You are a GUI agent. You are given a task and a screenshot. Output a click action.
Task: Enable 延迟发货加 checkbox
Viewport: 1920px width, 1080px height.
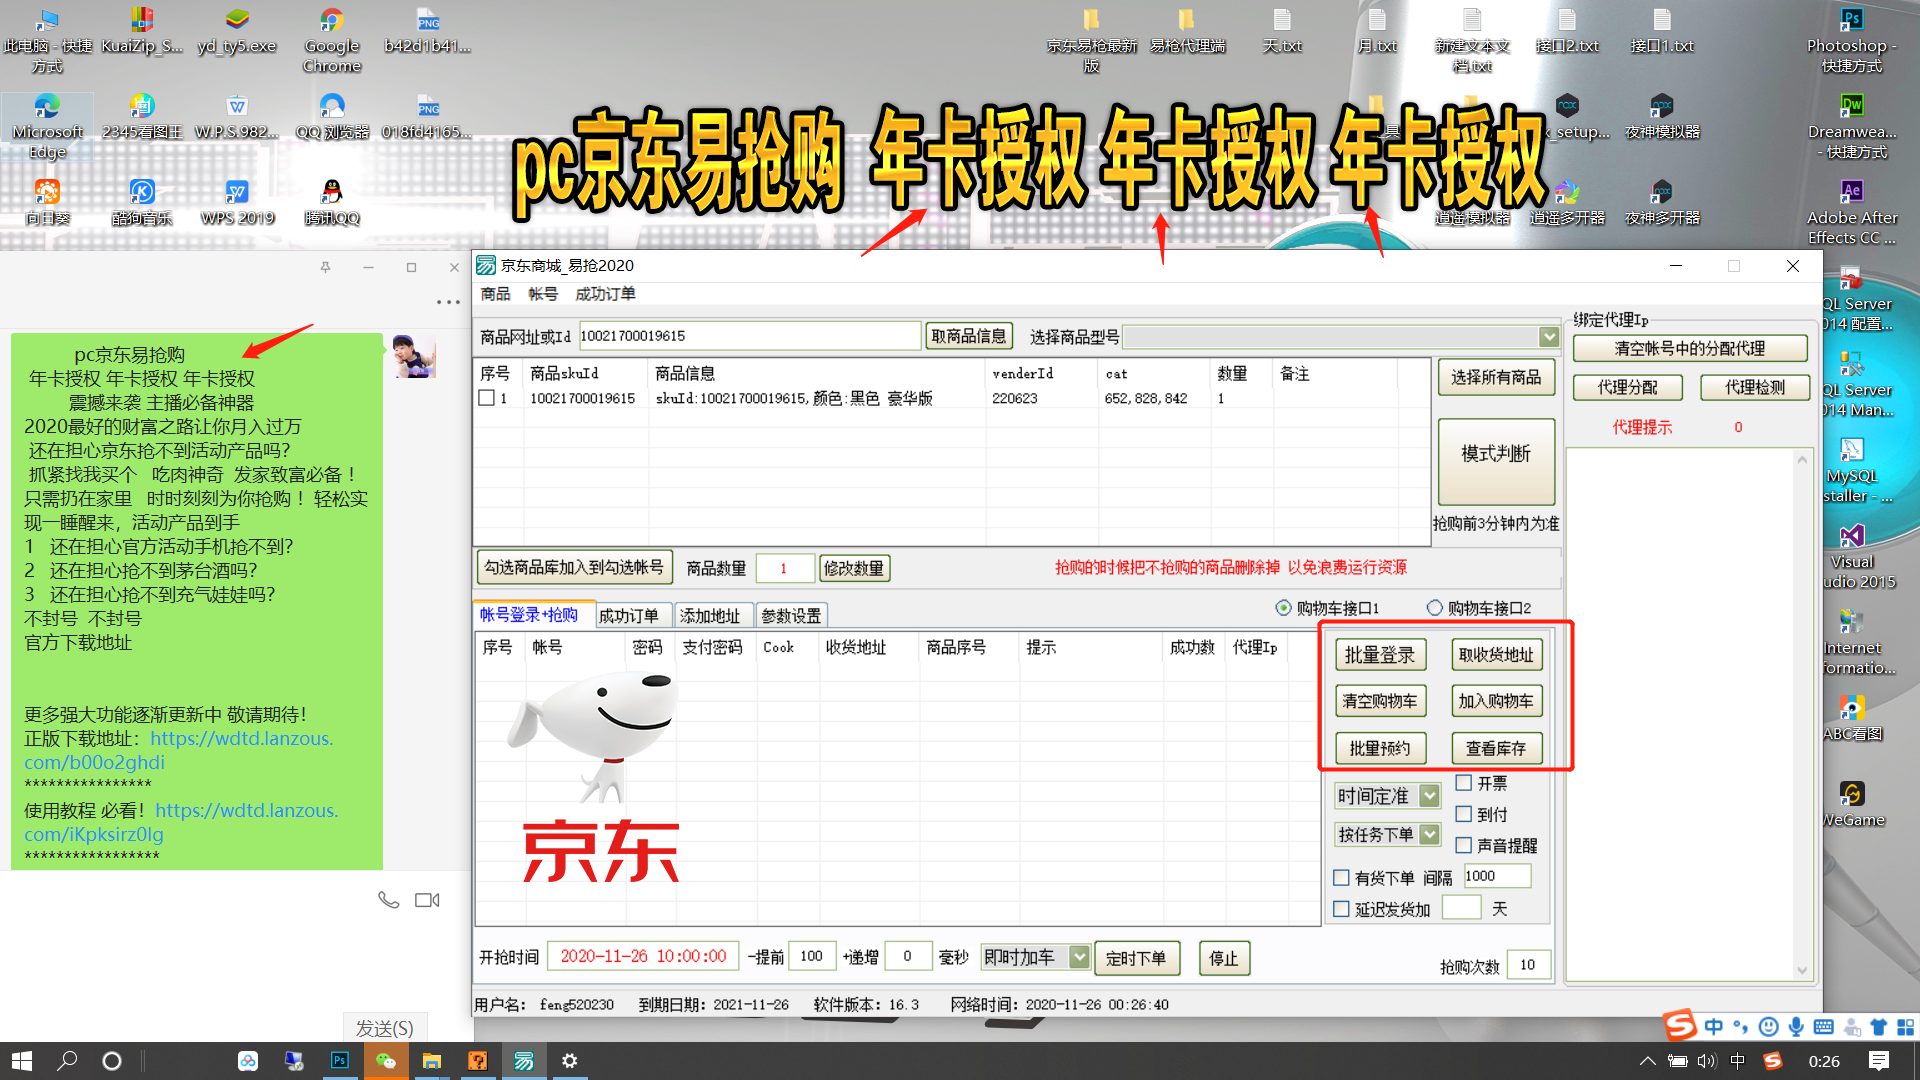tap(1342, 909)
